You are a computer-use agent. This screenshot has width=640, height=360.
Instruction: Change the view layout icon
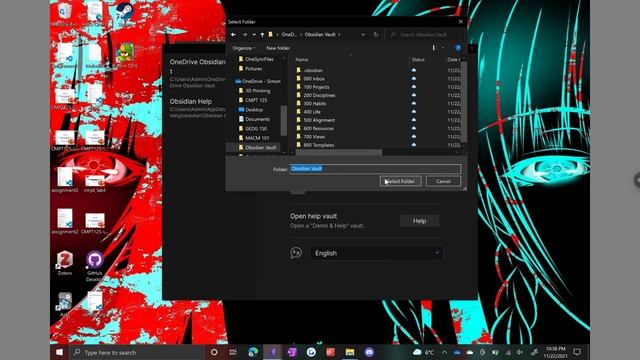[433, 48]
